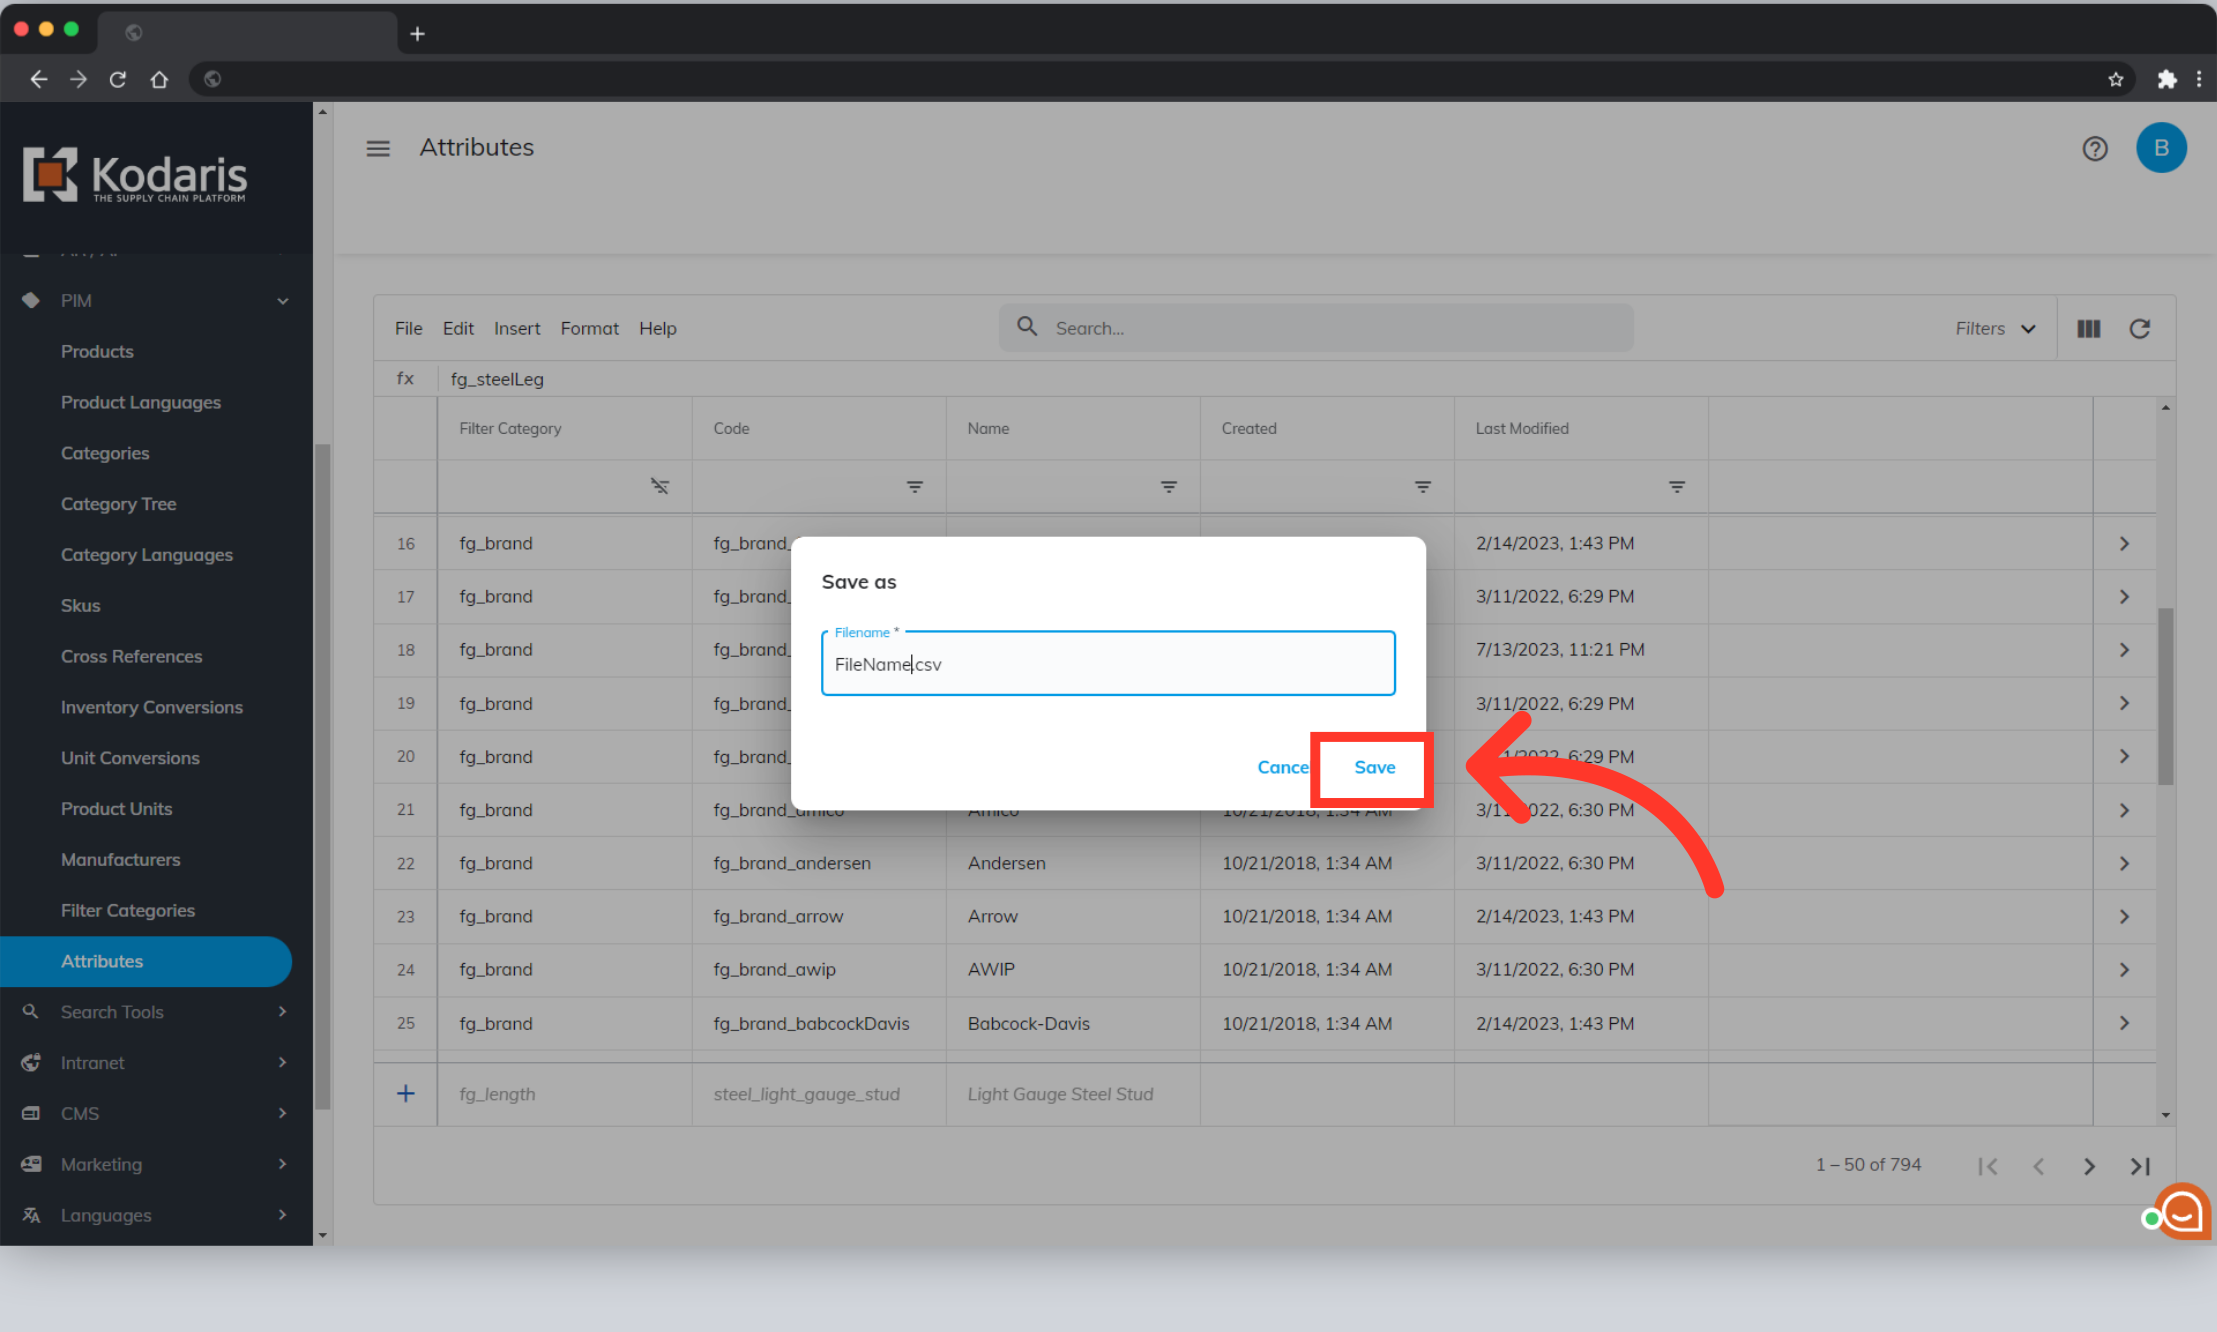The image size is (2217, 1332).
Task: Open the Last Modified column filter
Action: [1676, 486]
